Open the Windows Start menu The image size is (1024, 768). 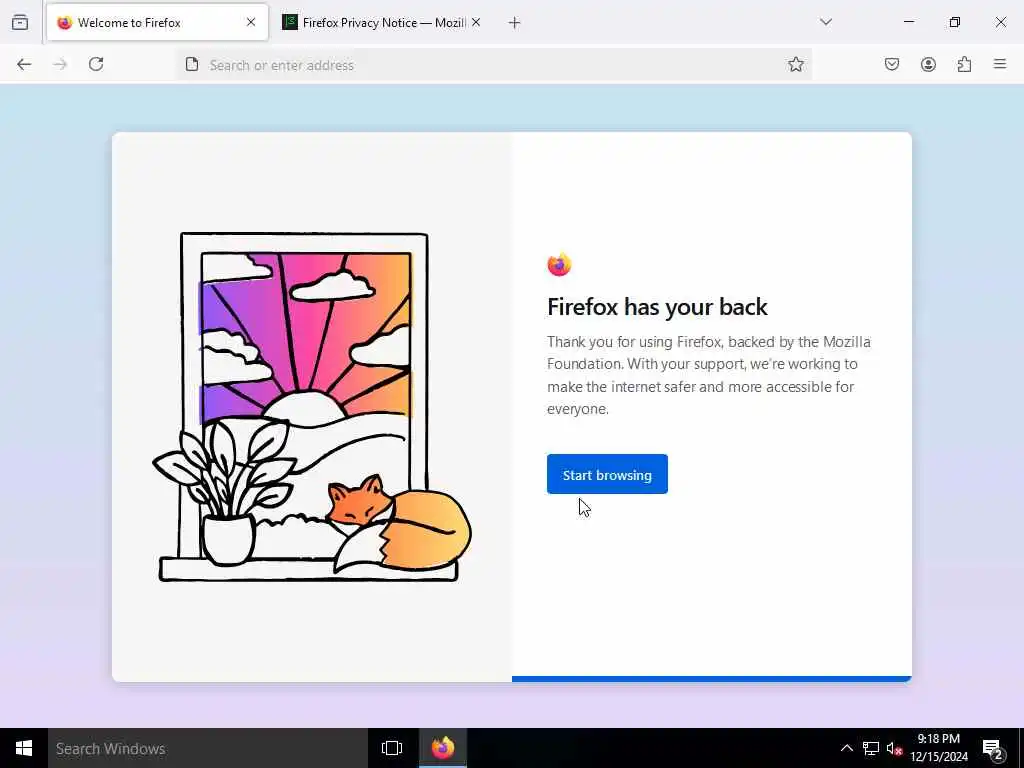coord(24,748)
